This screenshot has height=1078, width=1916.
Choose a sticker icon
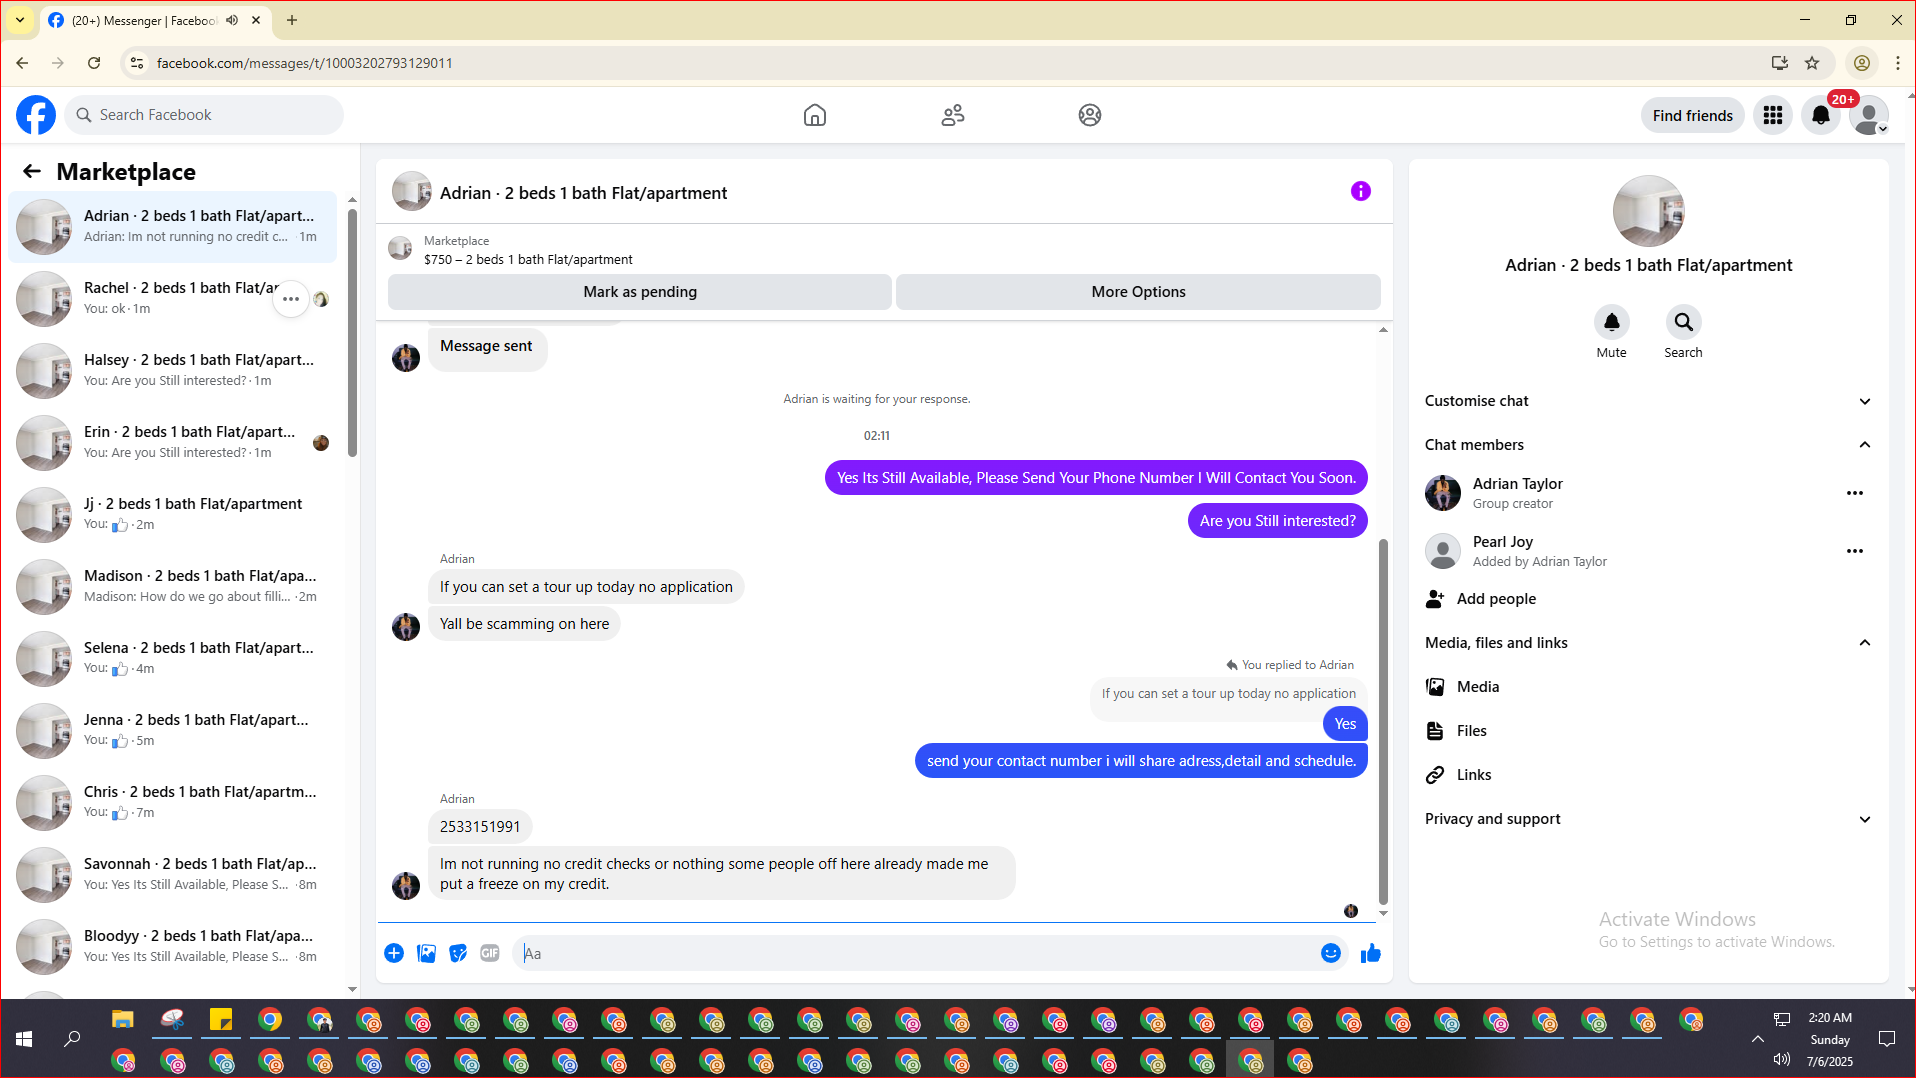pyautogui.click(x=458, y=953)
